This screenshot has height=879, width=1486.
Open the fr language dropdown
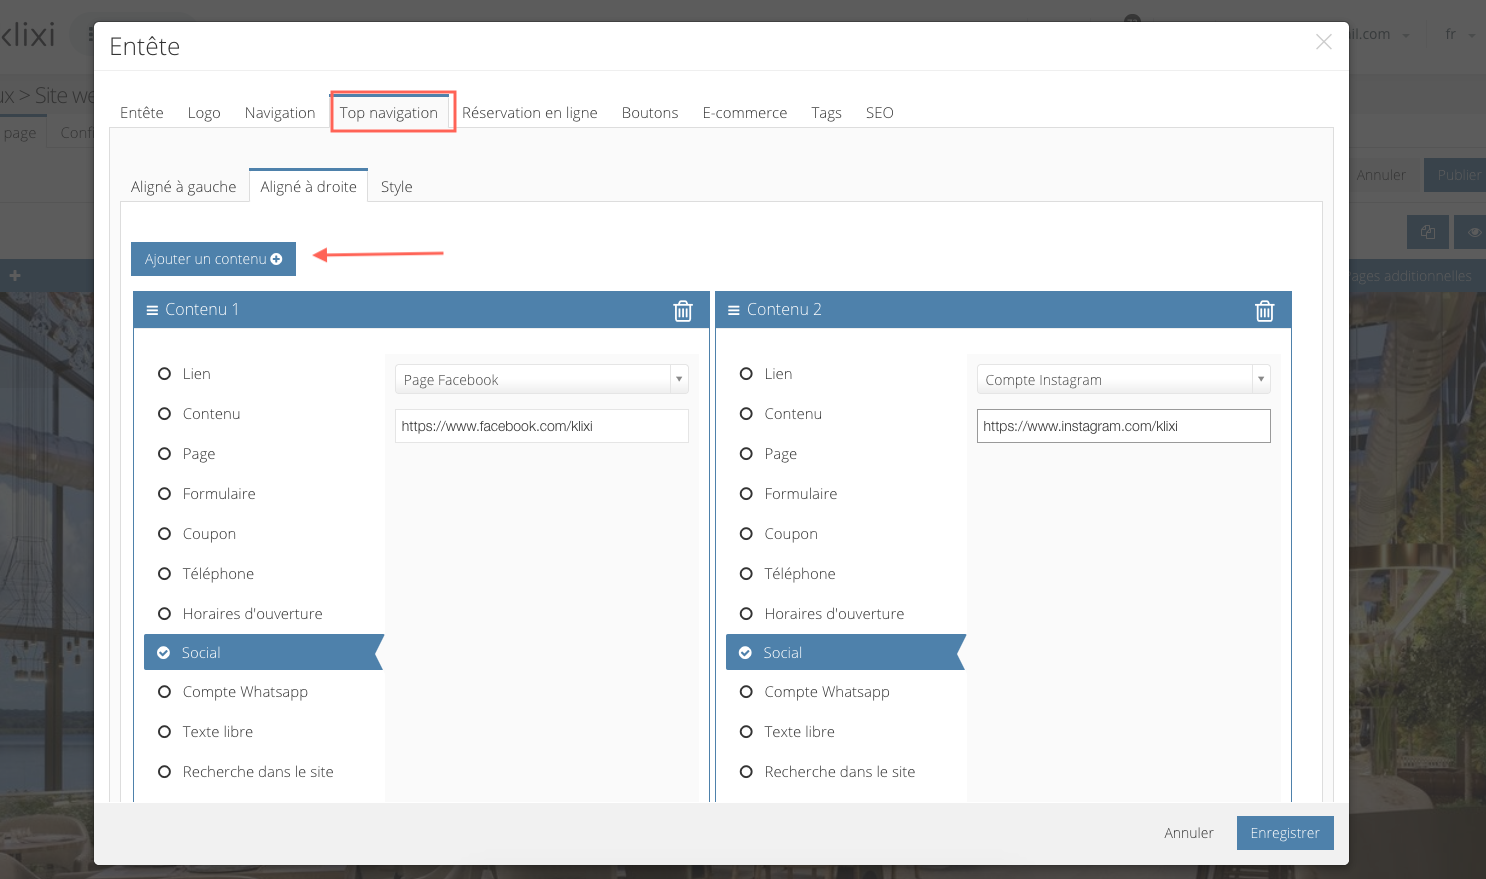[1459, 34]
